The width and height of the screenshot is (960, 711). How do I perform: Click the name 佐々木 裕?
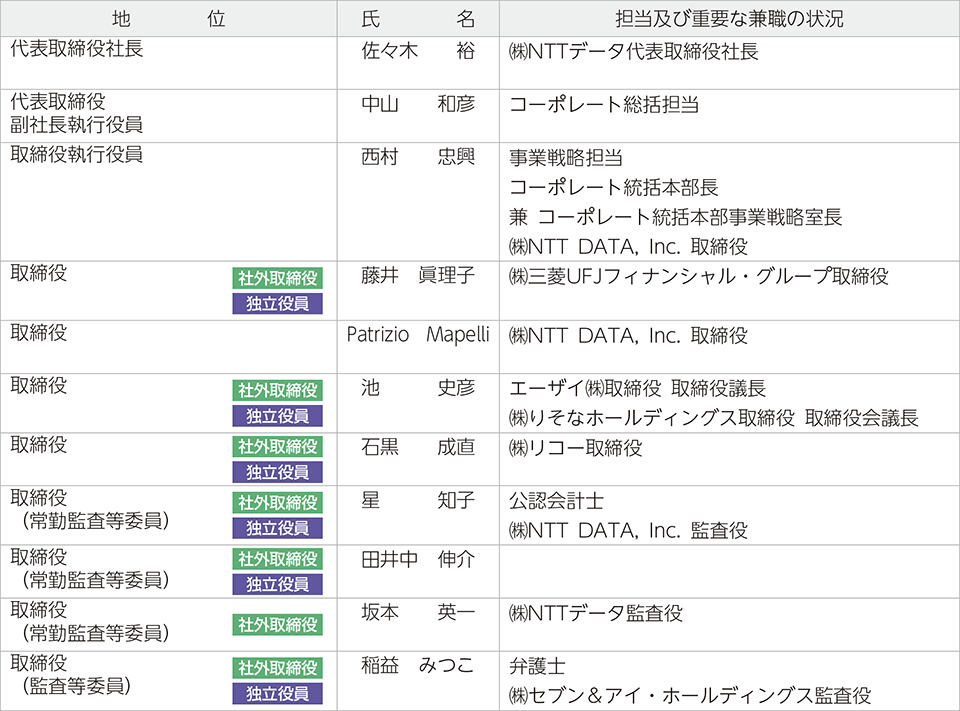click(418, 51)
